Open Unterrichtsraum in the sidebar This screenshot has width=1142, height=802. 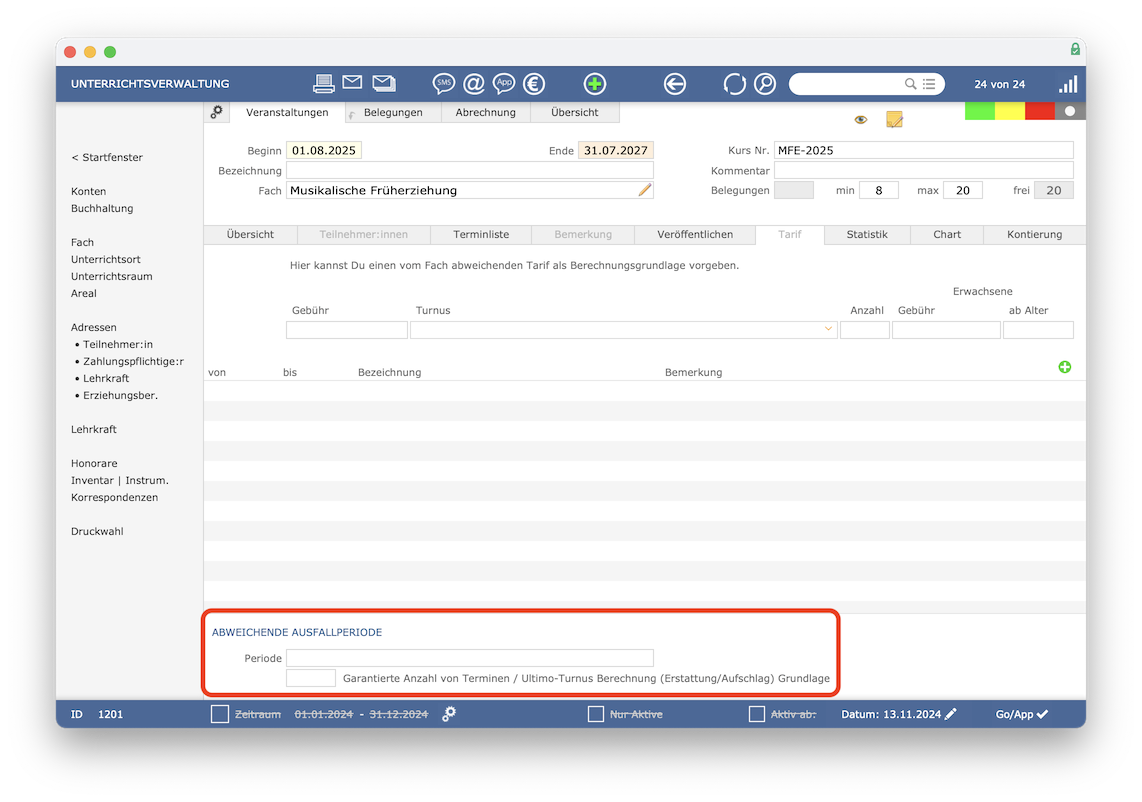click(x=111, y=277)
